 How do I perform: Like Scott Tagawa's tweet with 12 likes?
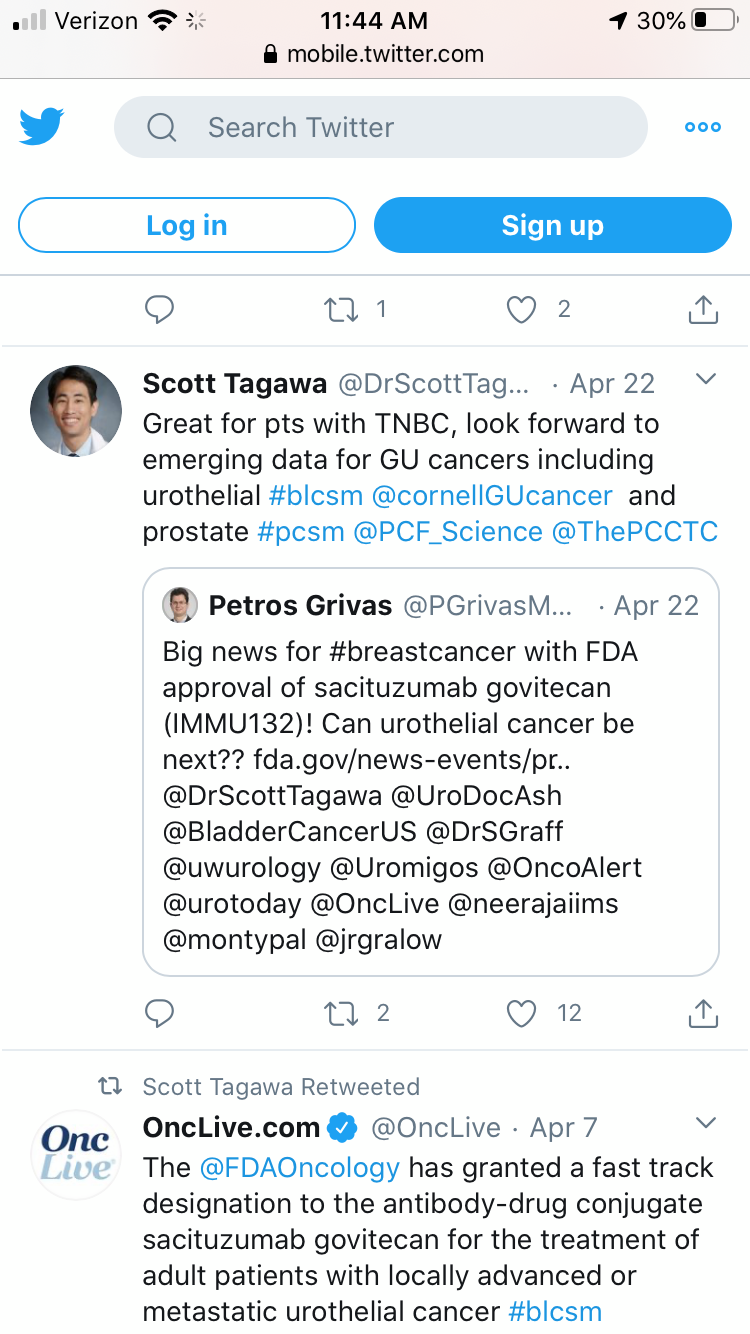(521, 1014)
